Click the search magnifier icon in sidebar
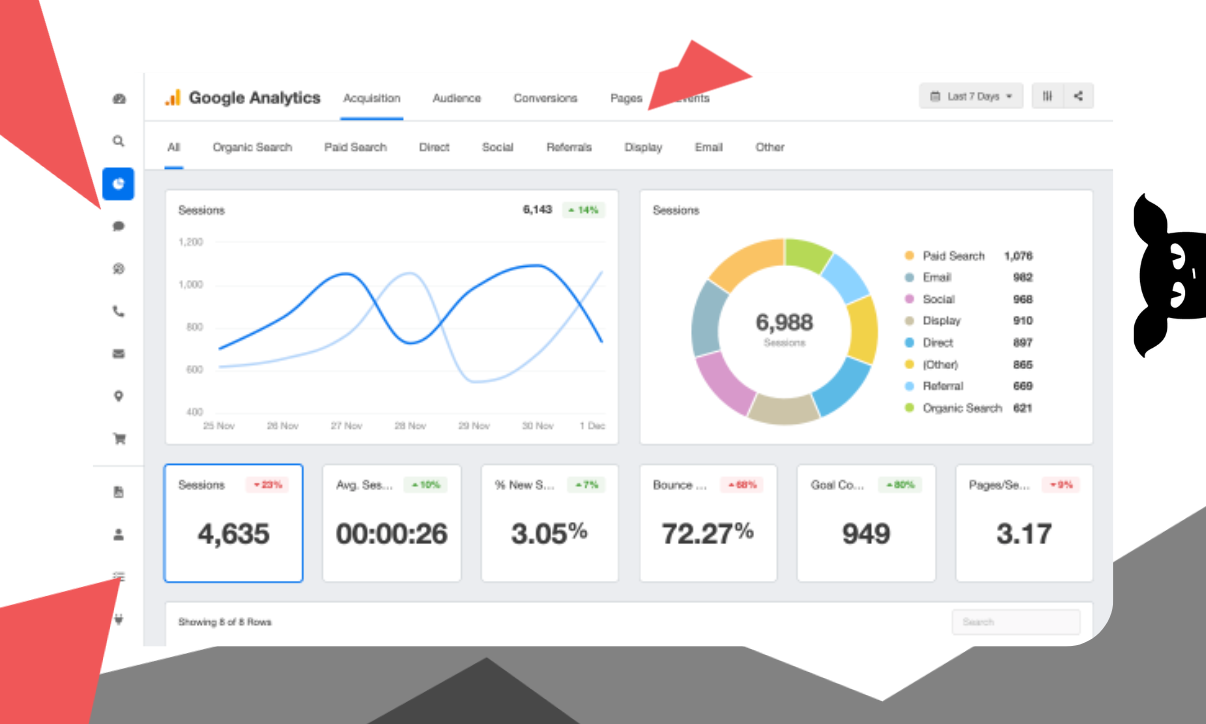Screen dimensions: 1206x724 (119, 141)
